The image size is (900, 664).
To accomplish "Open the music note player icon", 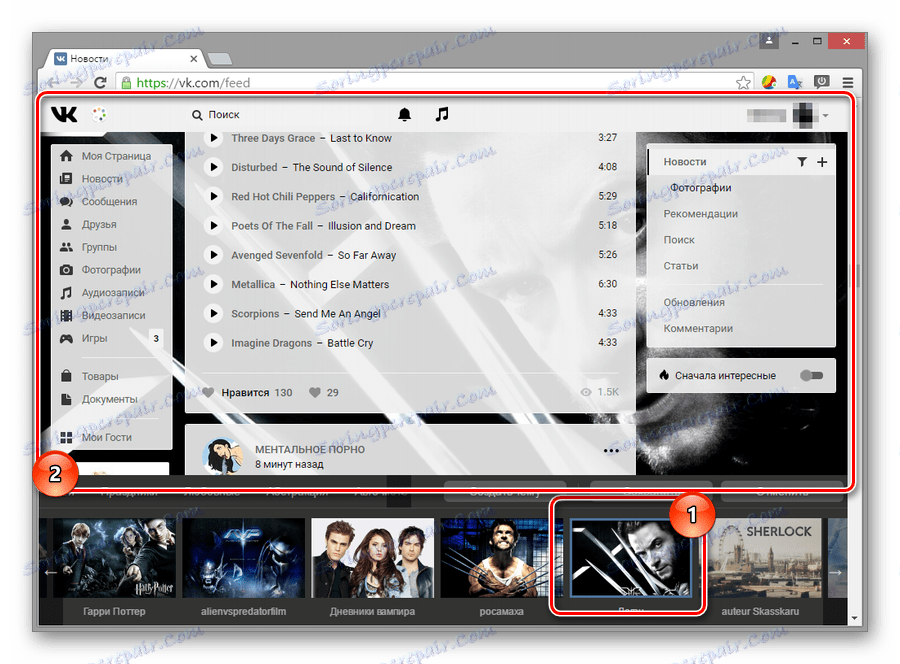I will 441,114.
